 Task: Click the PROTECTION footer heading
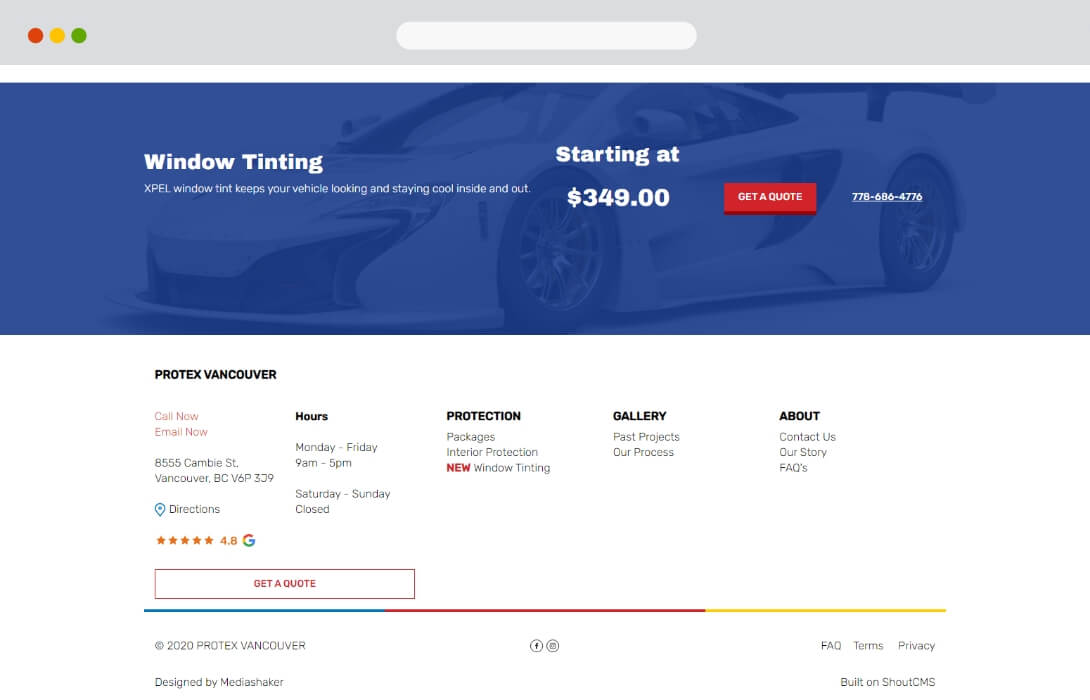click(483, 416)
